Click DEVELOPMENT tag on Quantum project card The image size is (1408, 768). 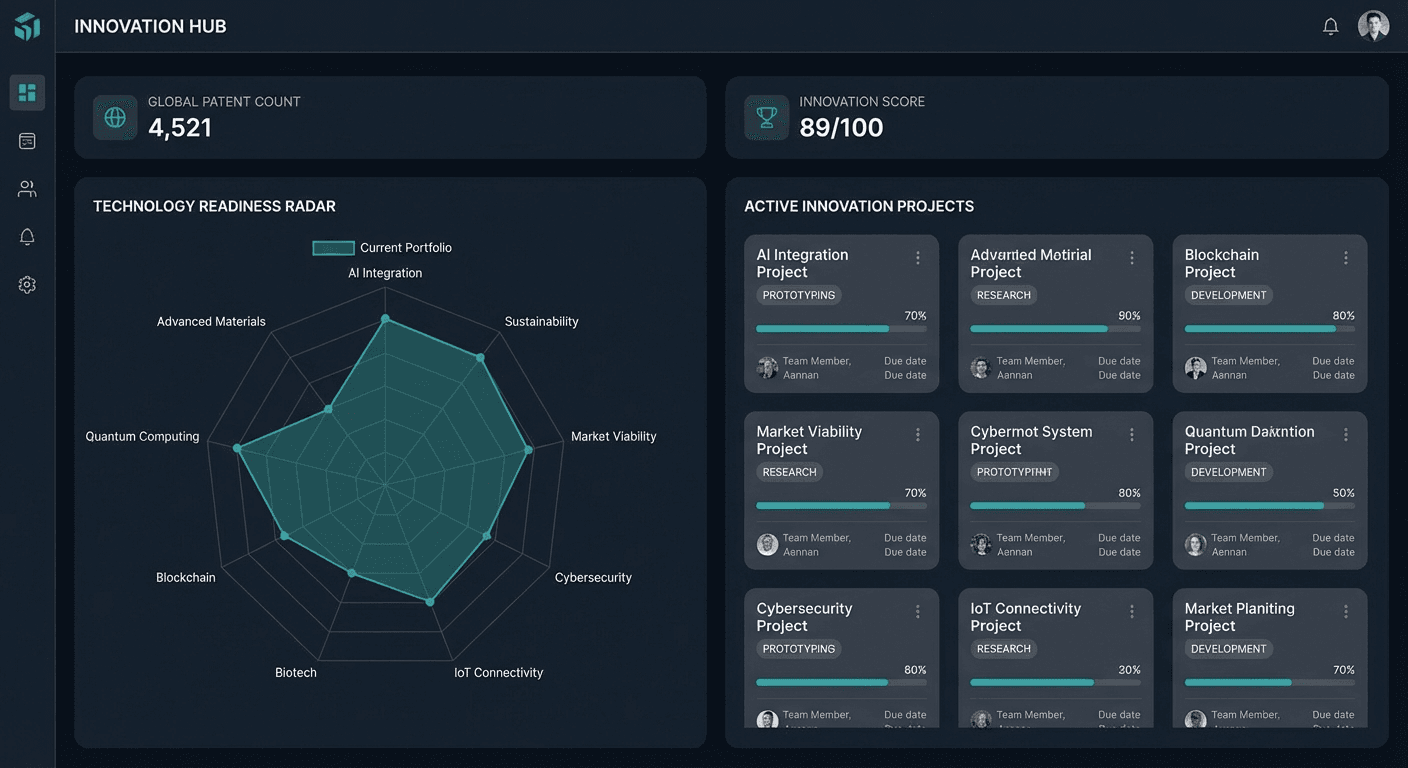coord(1228,472)
